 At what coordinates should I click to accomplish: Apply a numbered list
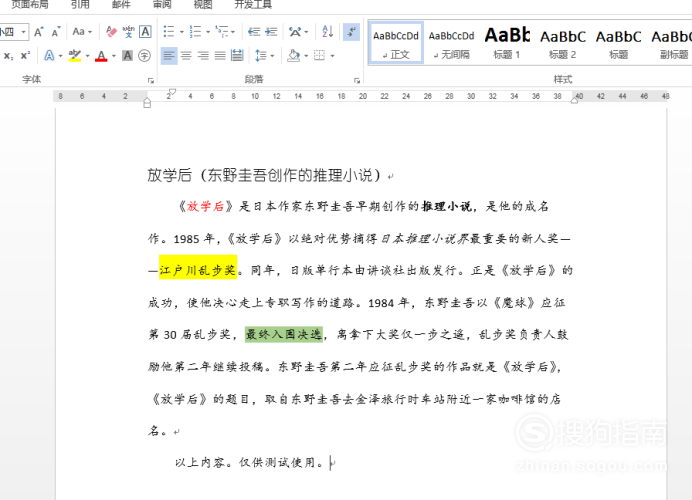pyautogui.click(x=195, y=32)
